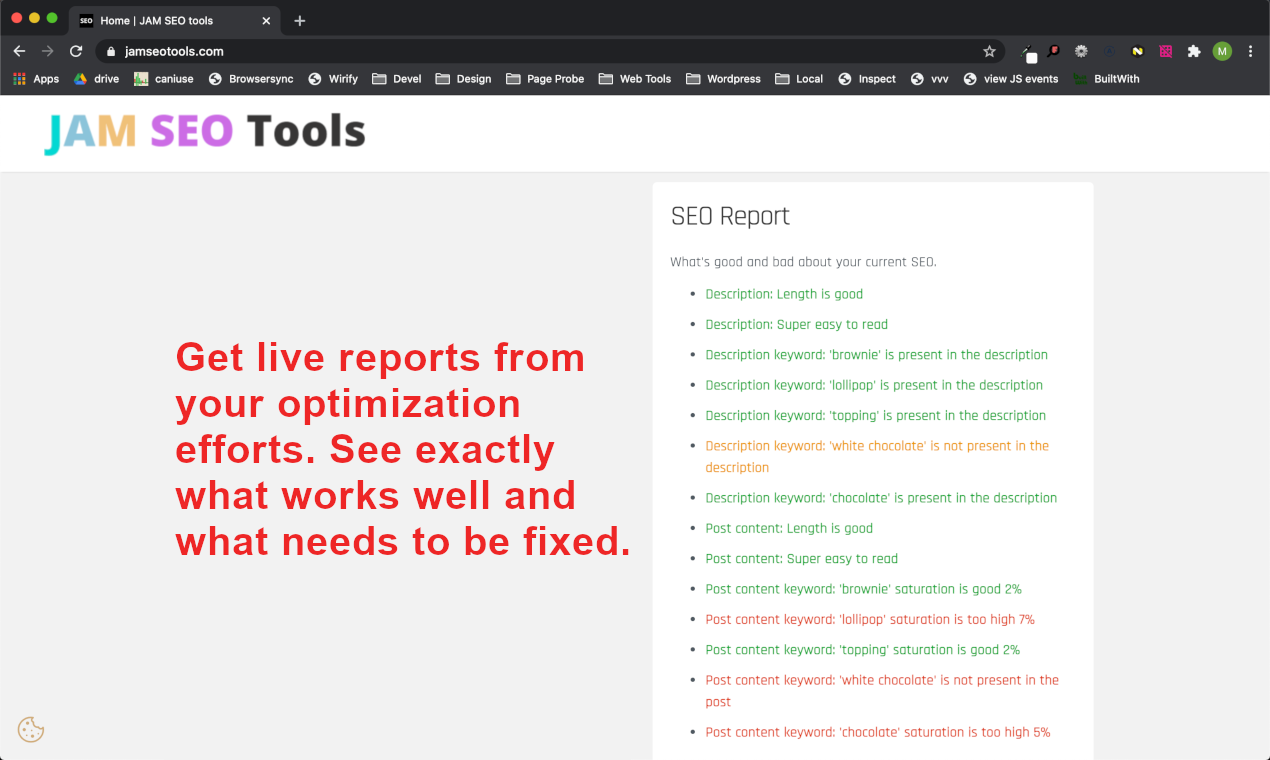Click the red magnifier extension icon

pyautogui.click(x=1053, y=51)
